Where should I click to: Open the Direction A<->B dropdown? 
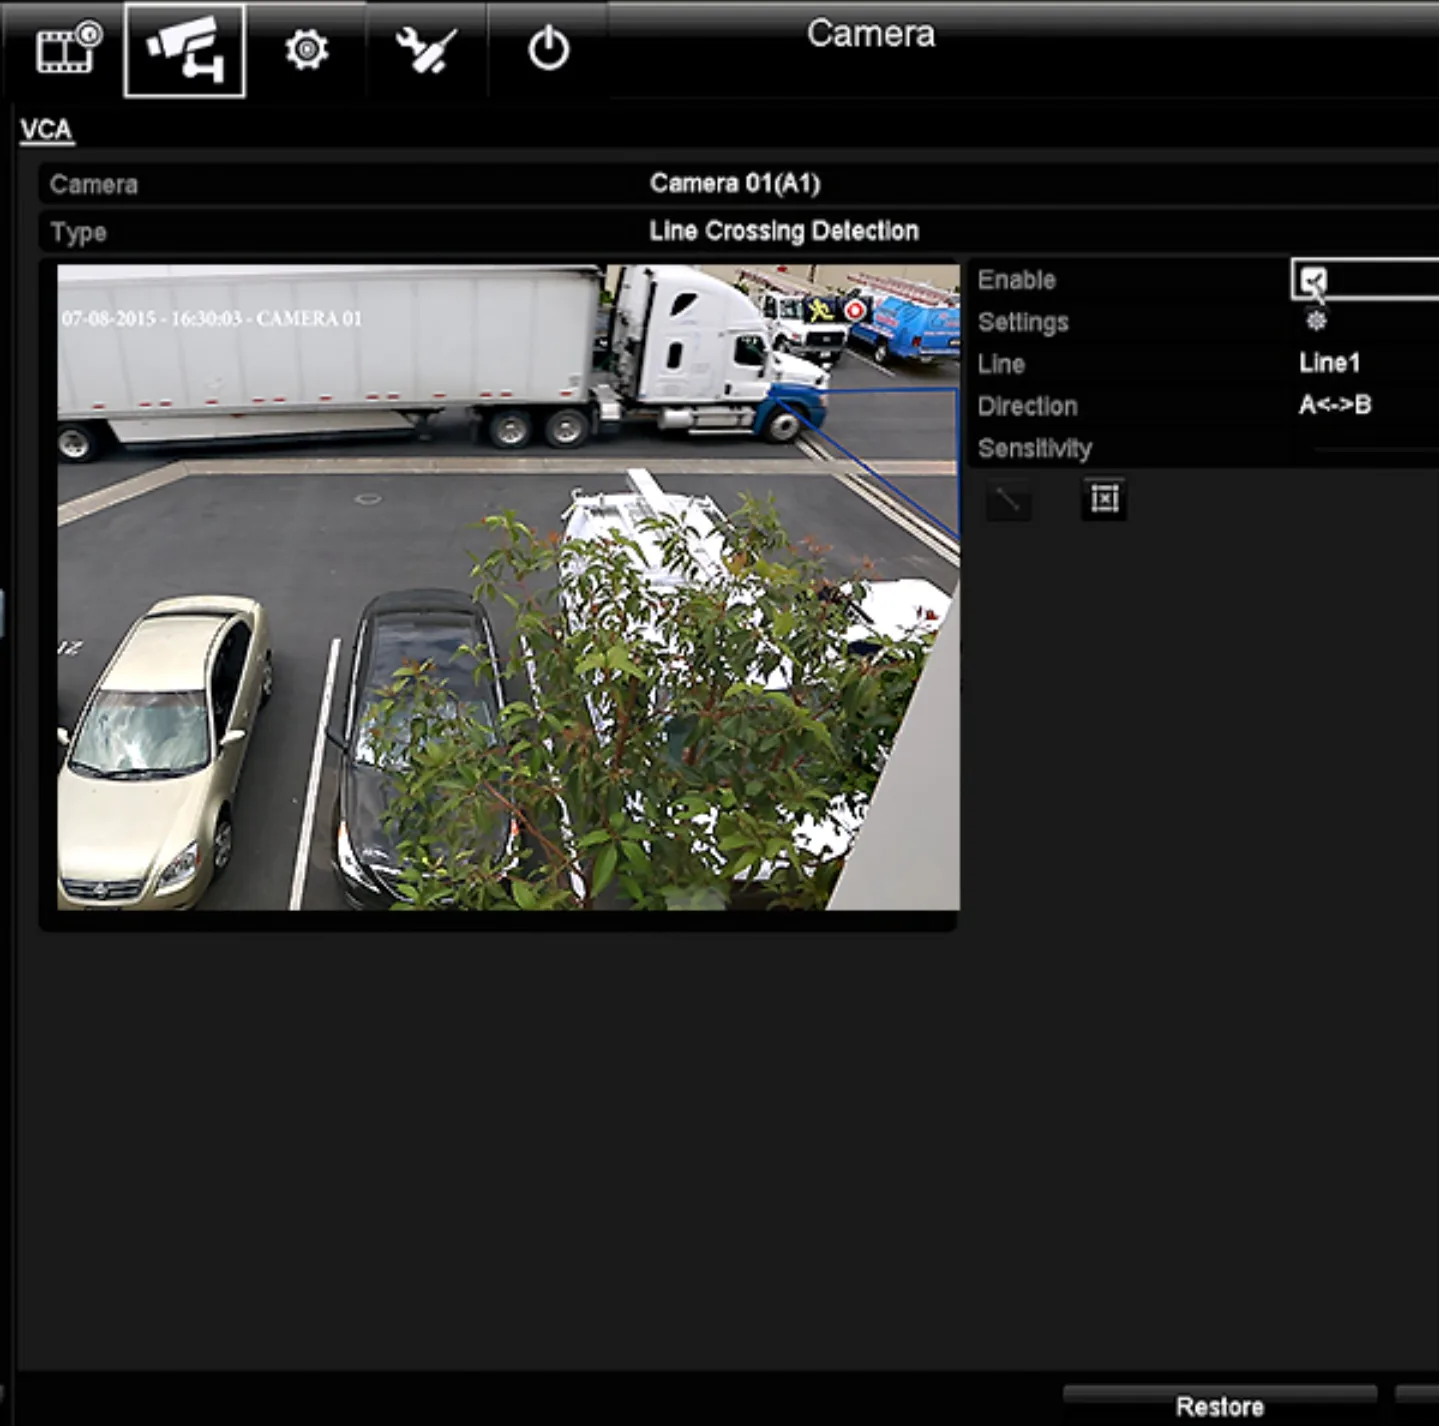coord(1336,405)
